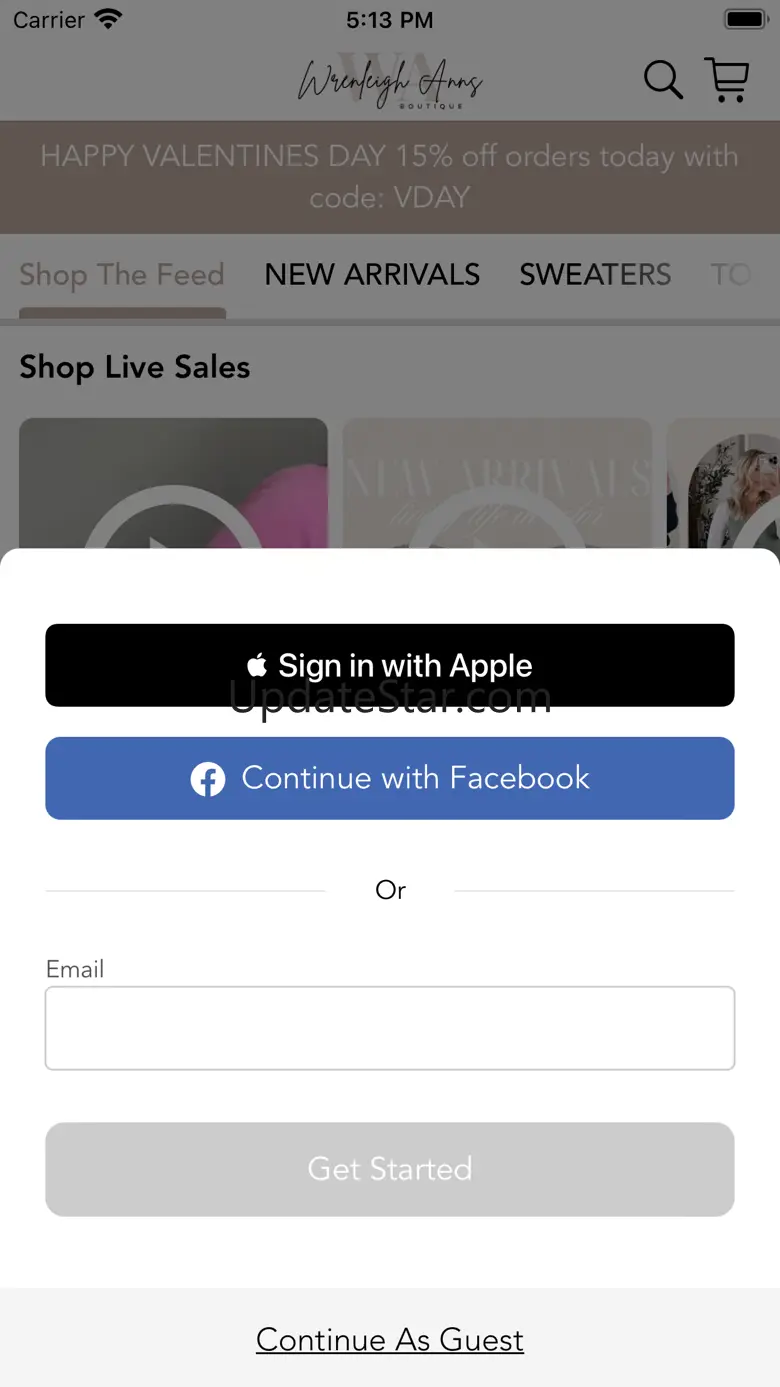Tap the Wi-Fi status icon
Screen dimensions: 780x1387
point(108,19)
